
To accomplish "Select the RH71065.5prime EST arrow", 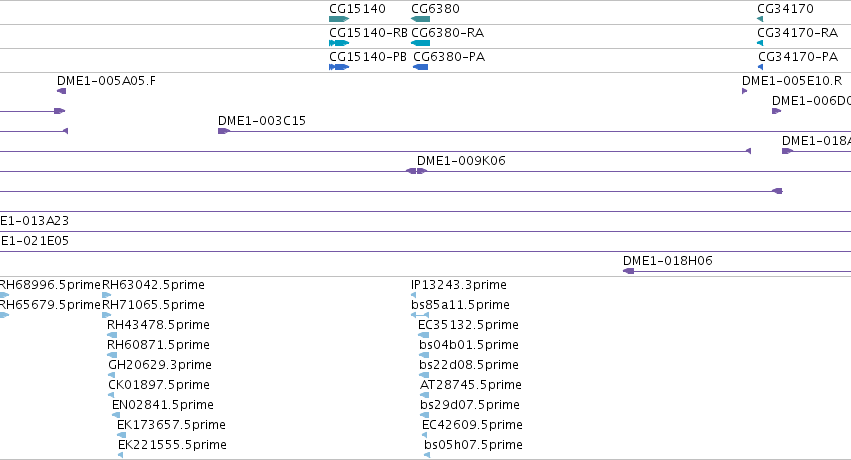I will [x=106, y=315].
